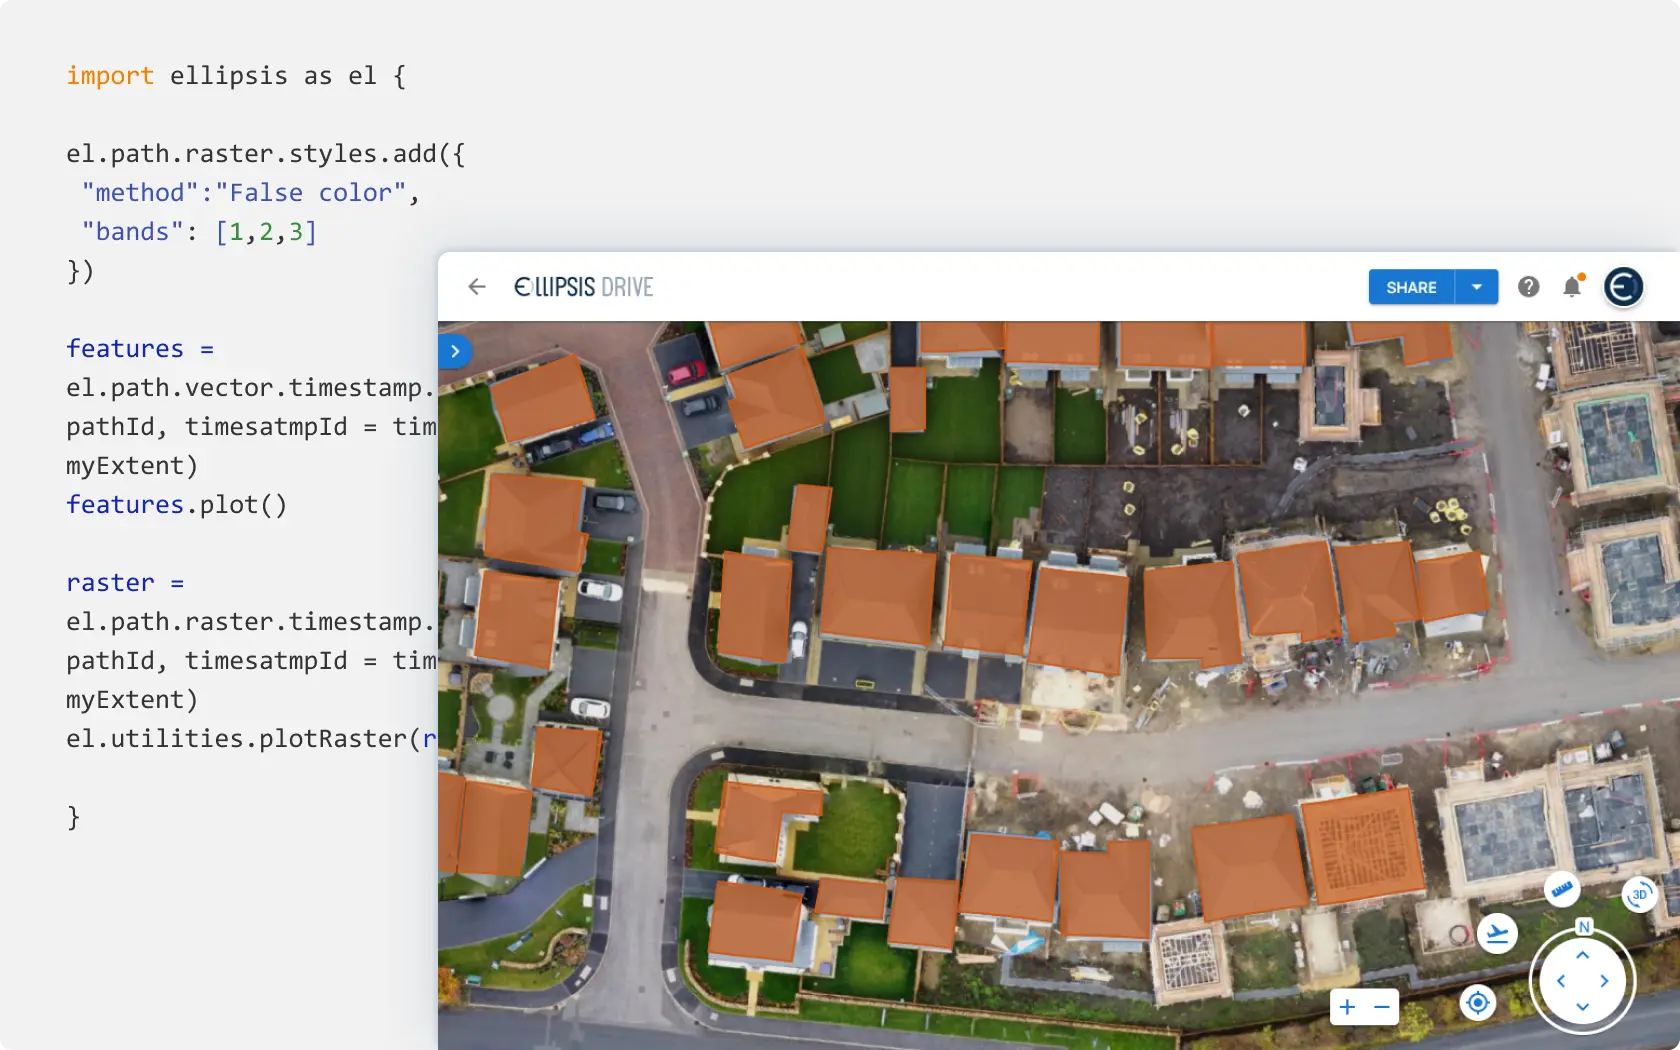This screenshot has width=1680, height=1050.
Task: Pan map left with compass arrow
Action: 1560,981
